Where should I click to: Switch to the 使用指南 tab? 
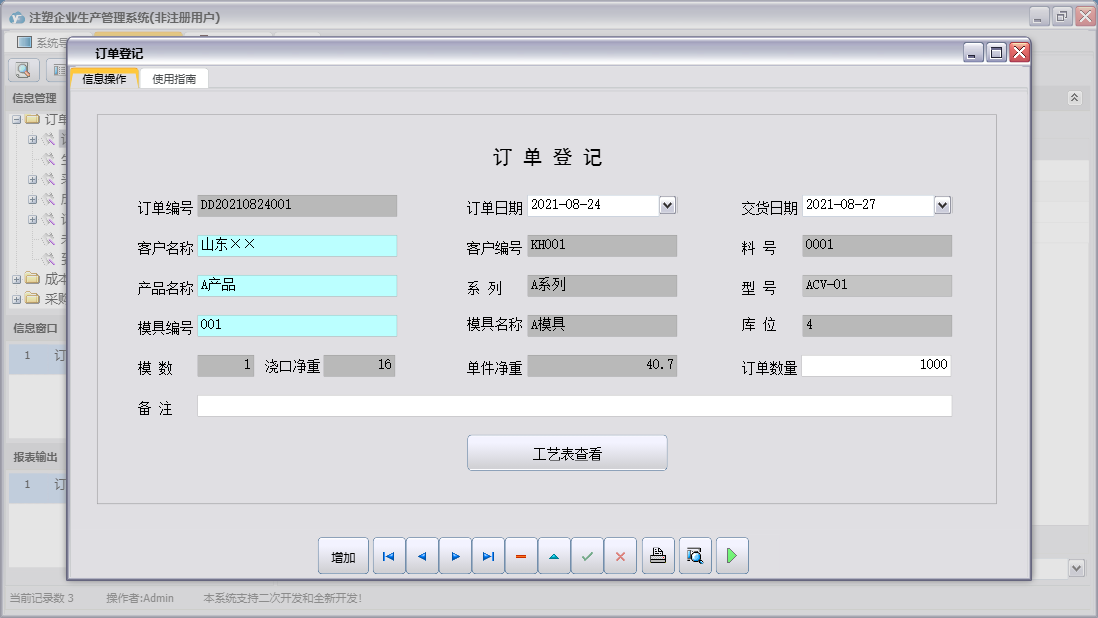174,77
